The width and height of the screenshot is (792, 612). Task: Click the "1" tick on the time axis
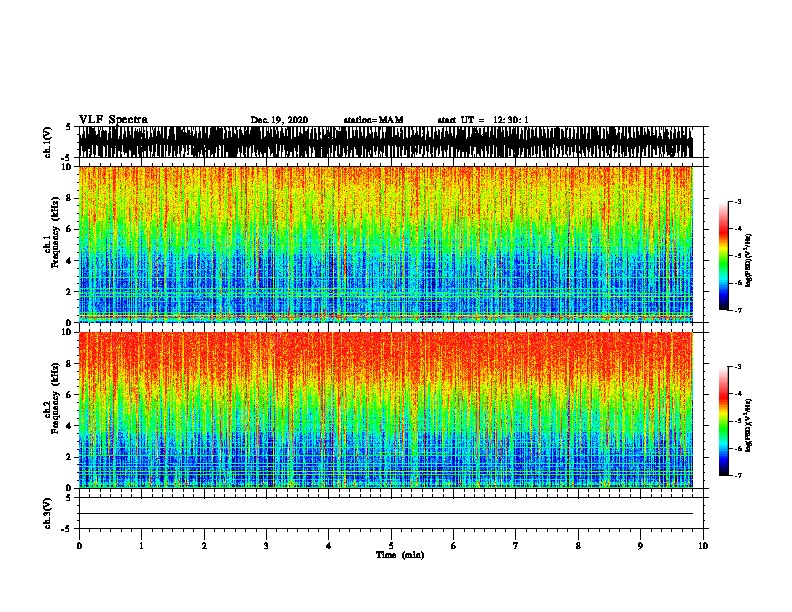click(141, 546)
